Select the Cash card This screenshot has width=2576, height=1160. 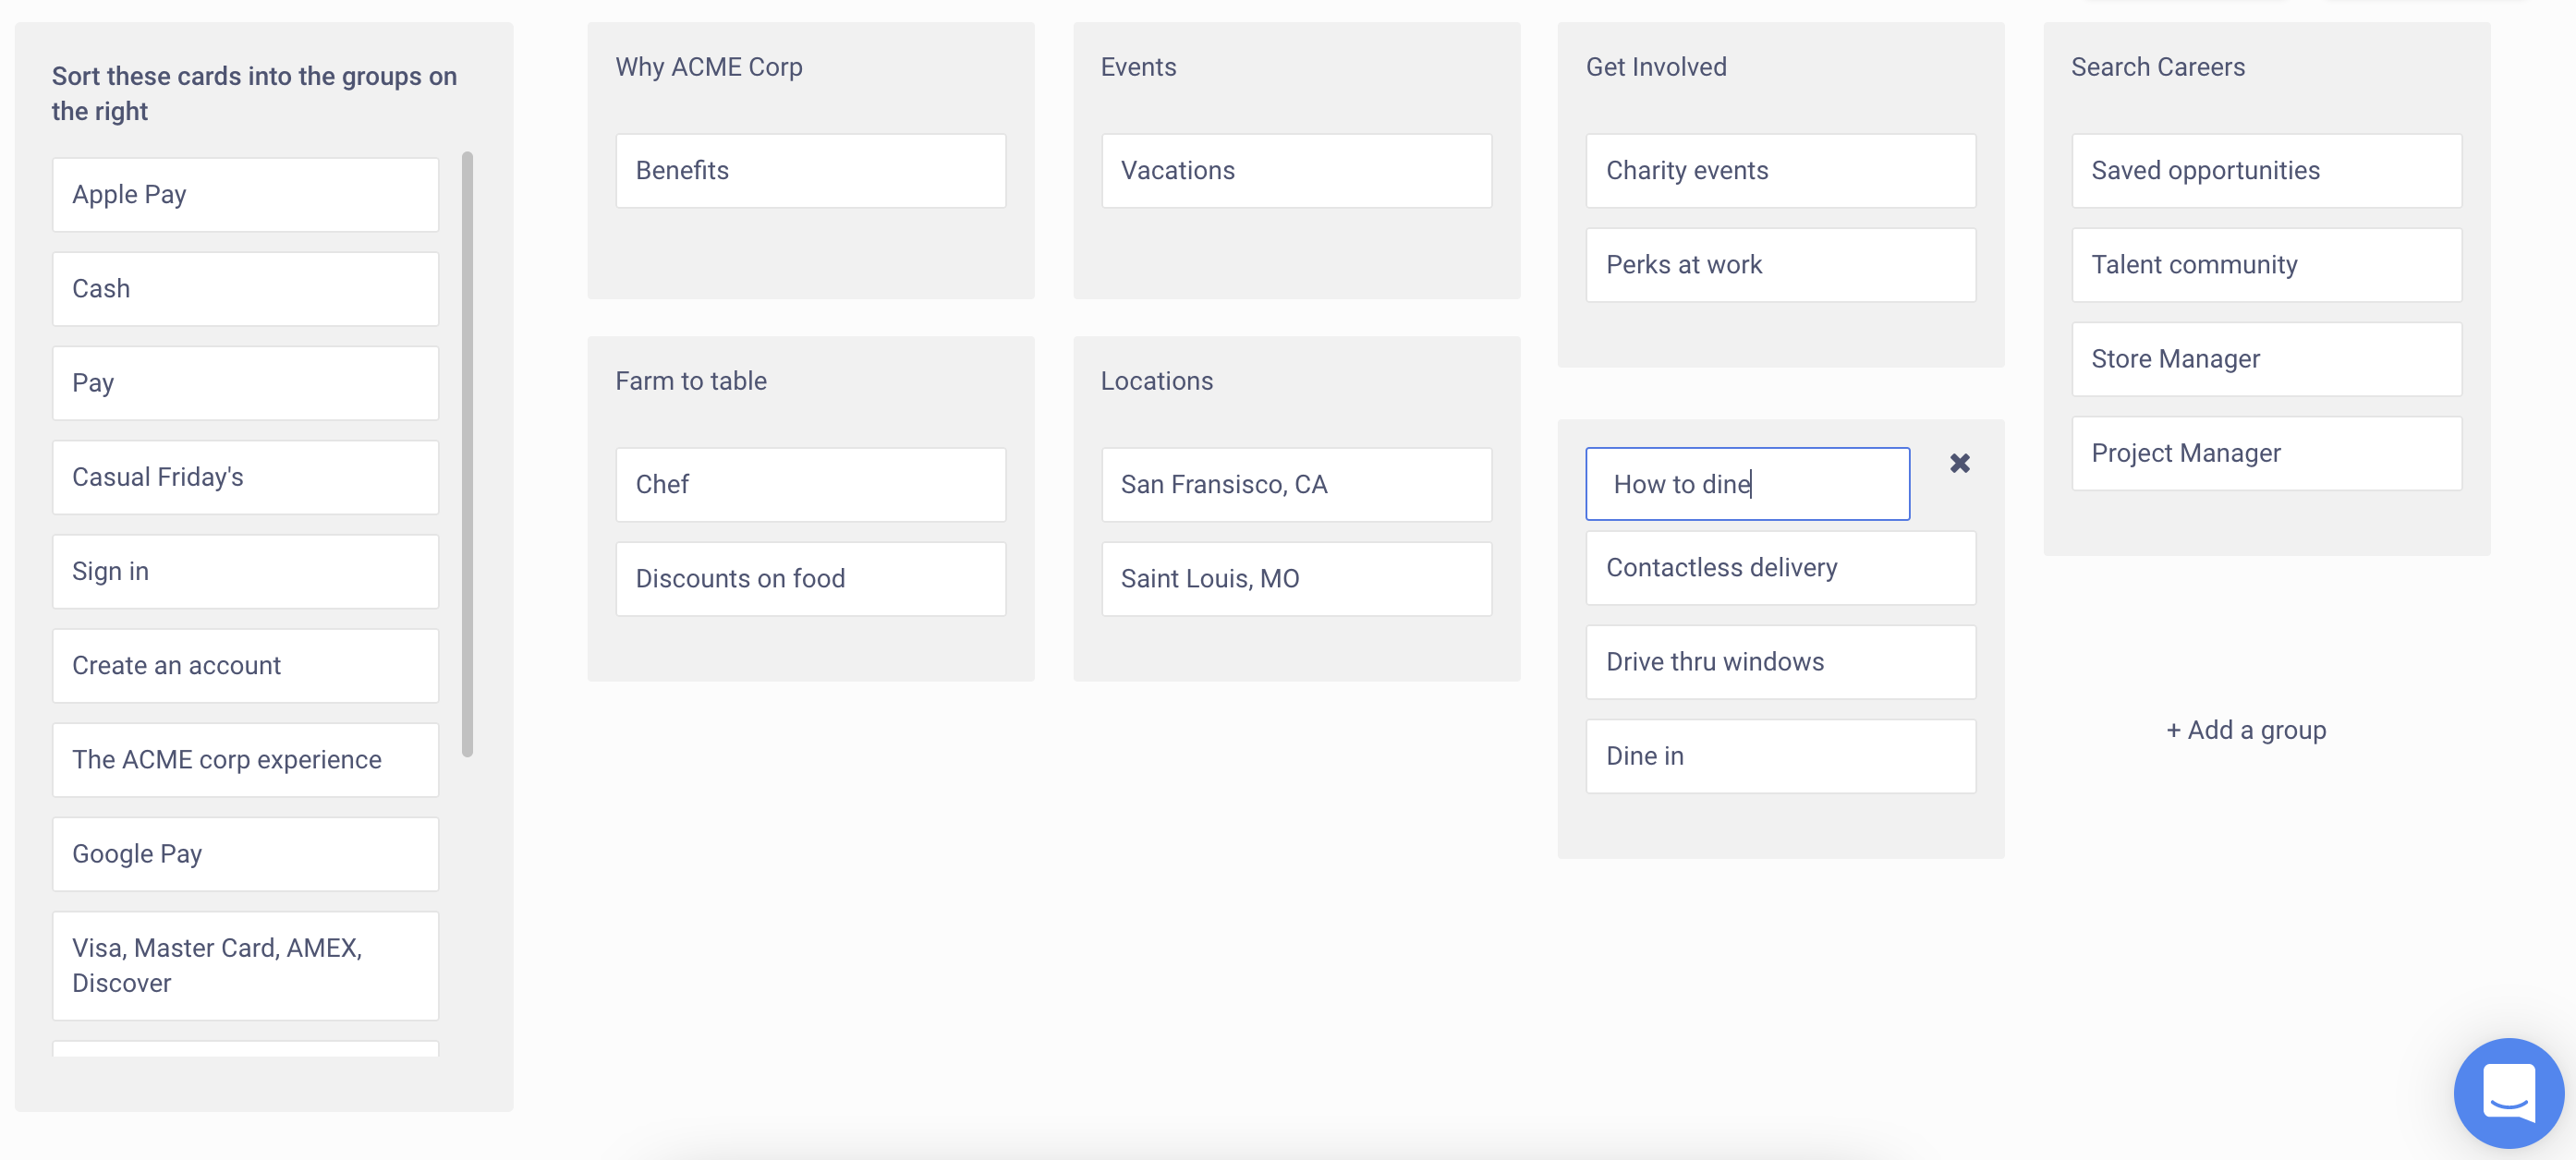(245, 289)
